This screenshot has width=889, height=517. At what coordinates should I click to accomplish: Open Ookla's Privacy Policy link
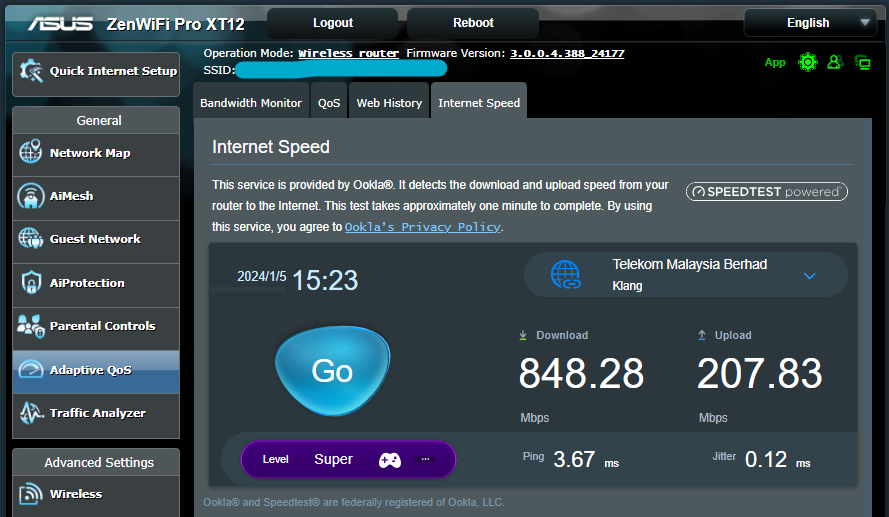click(423, 227)
